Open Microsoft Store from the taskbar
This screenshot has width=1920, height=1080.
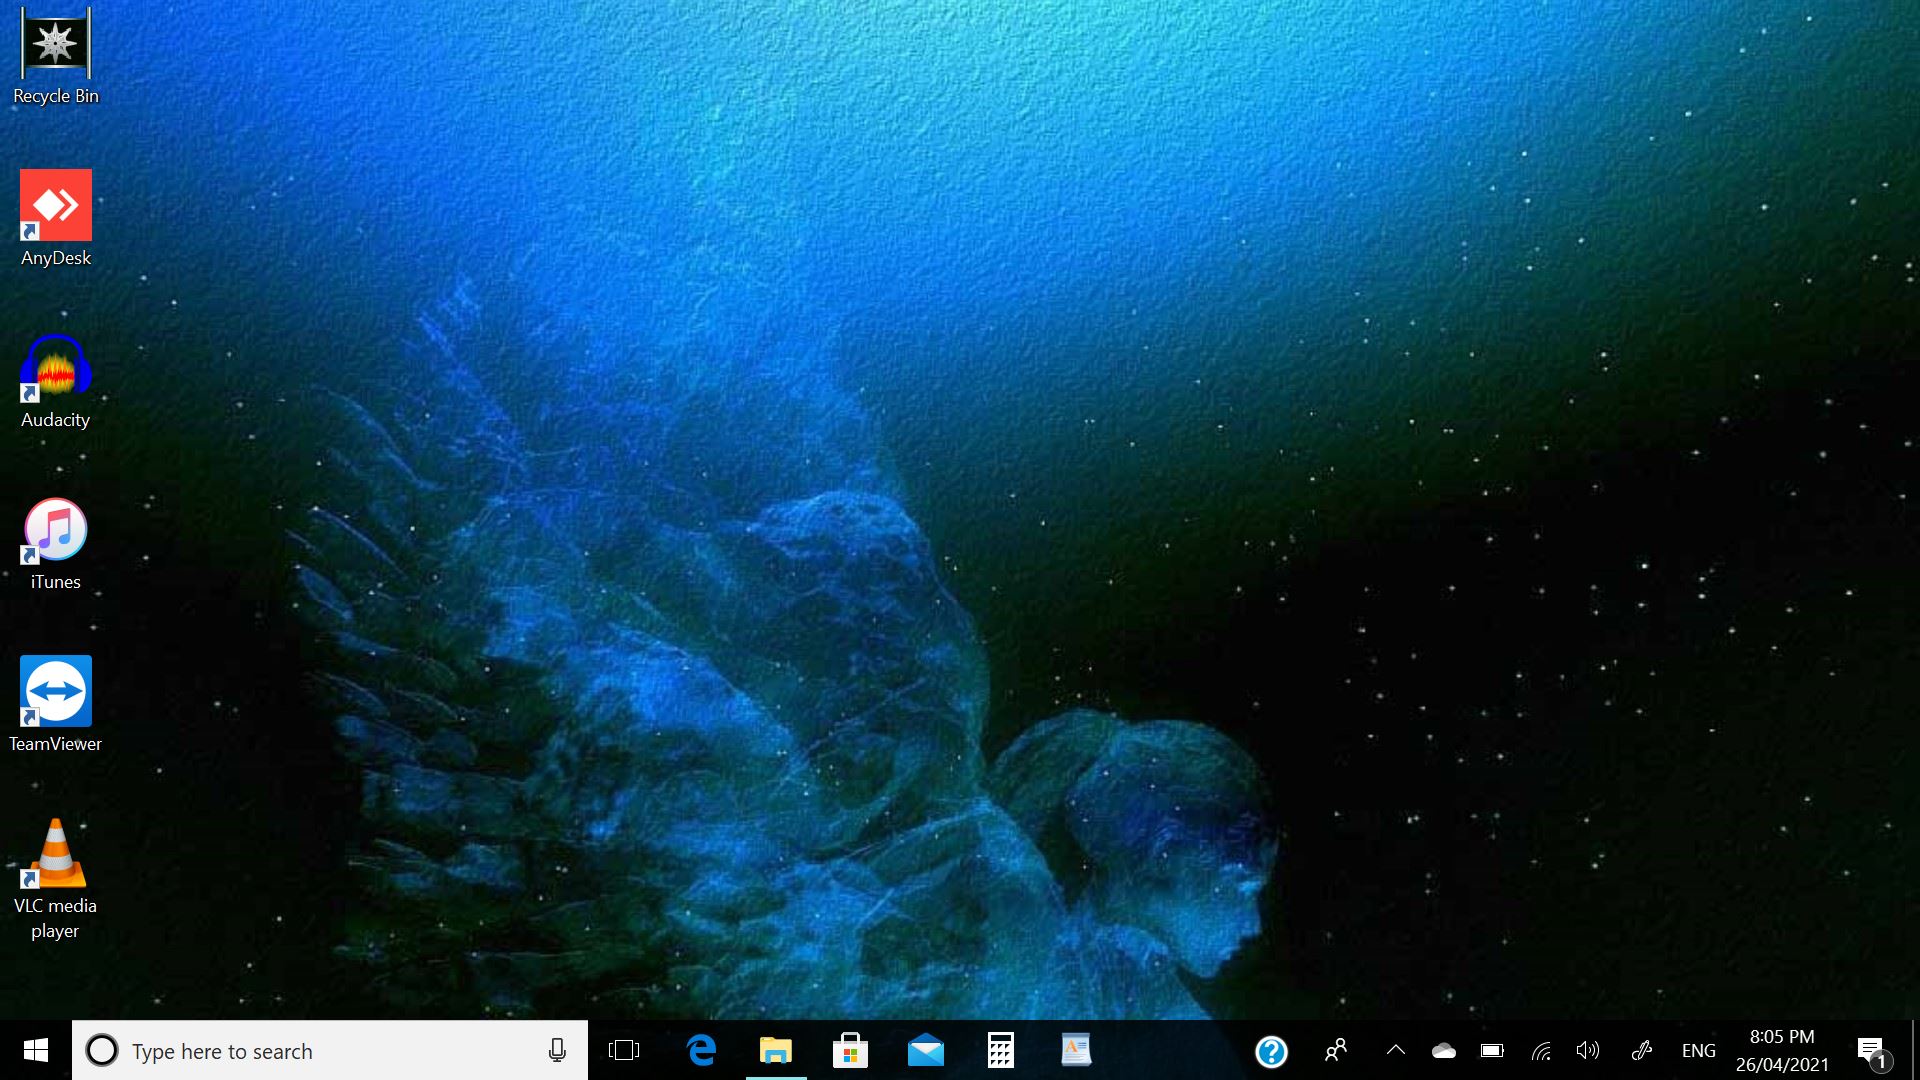pos(850,1051)
